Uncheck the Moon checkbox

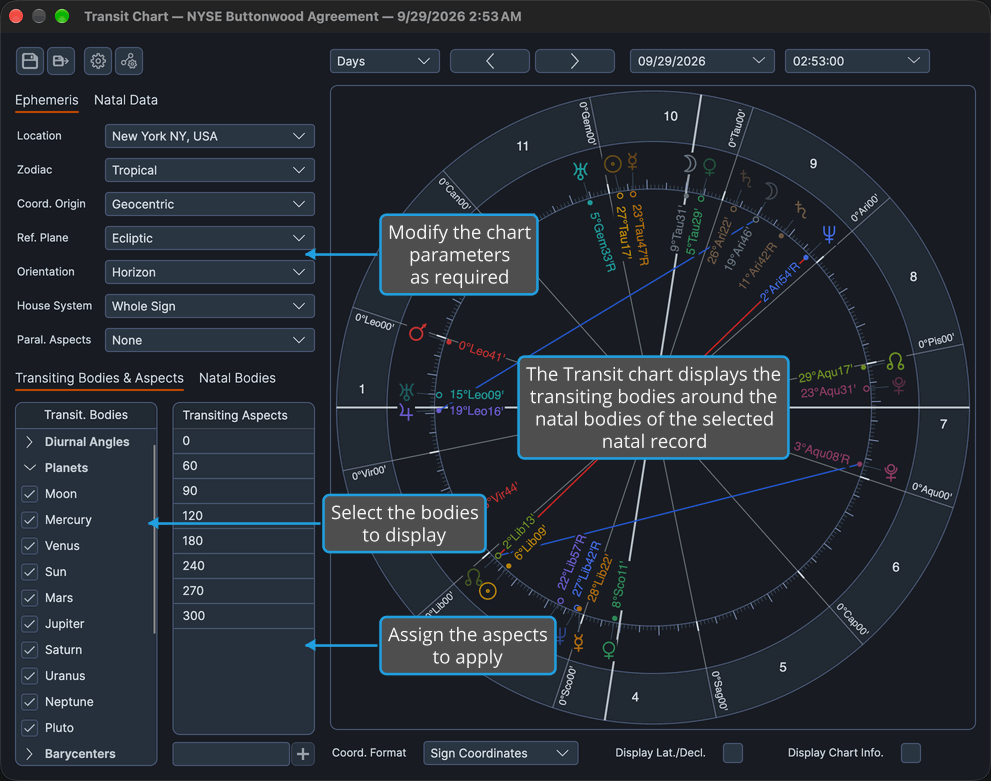[x=29, y=493]
